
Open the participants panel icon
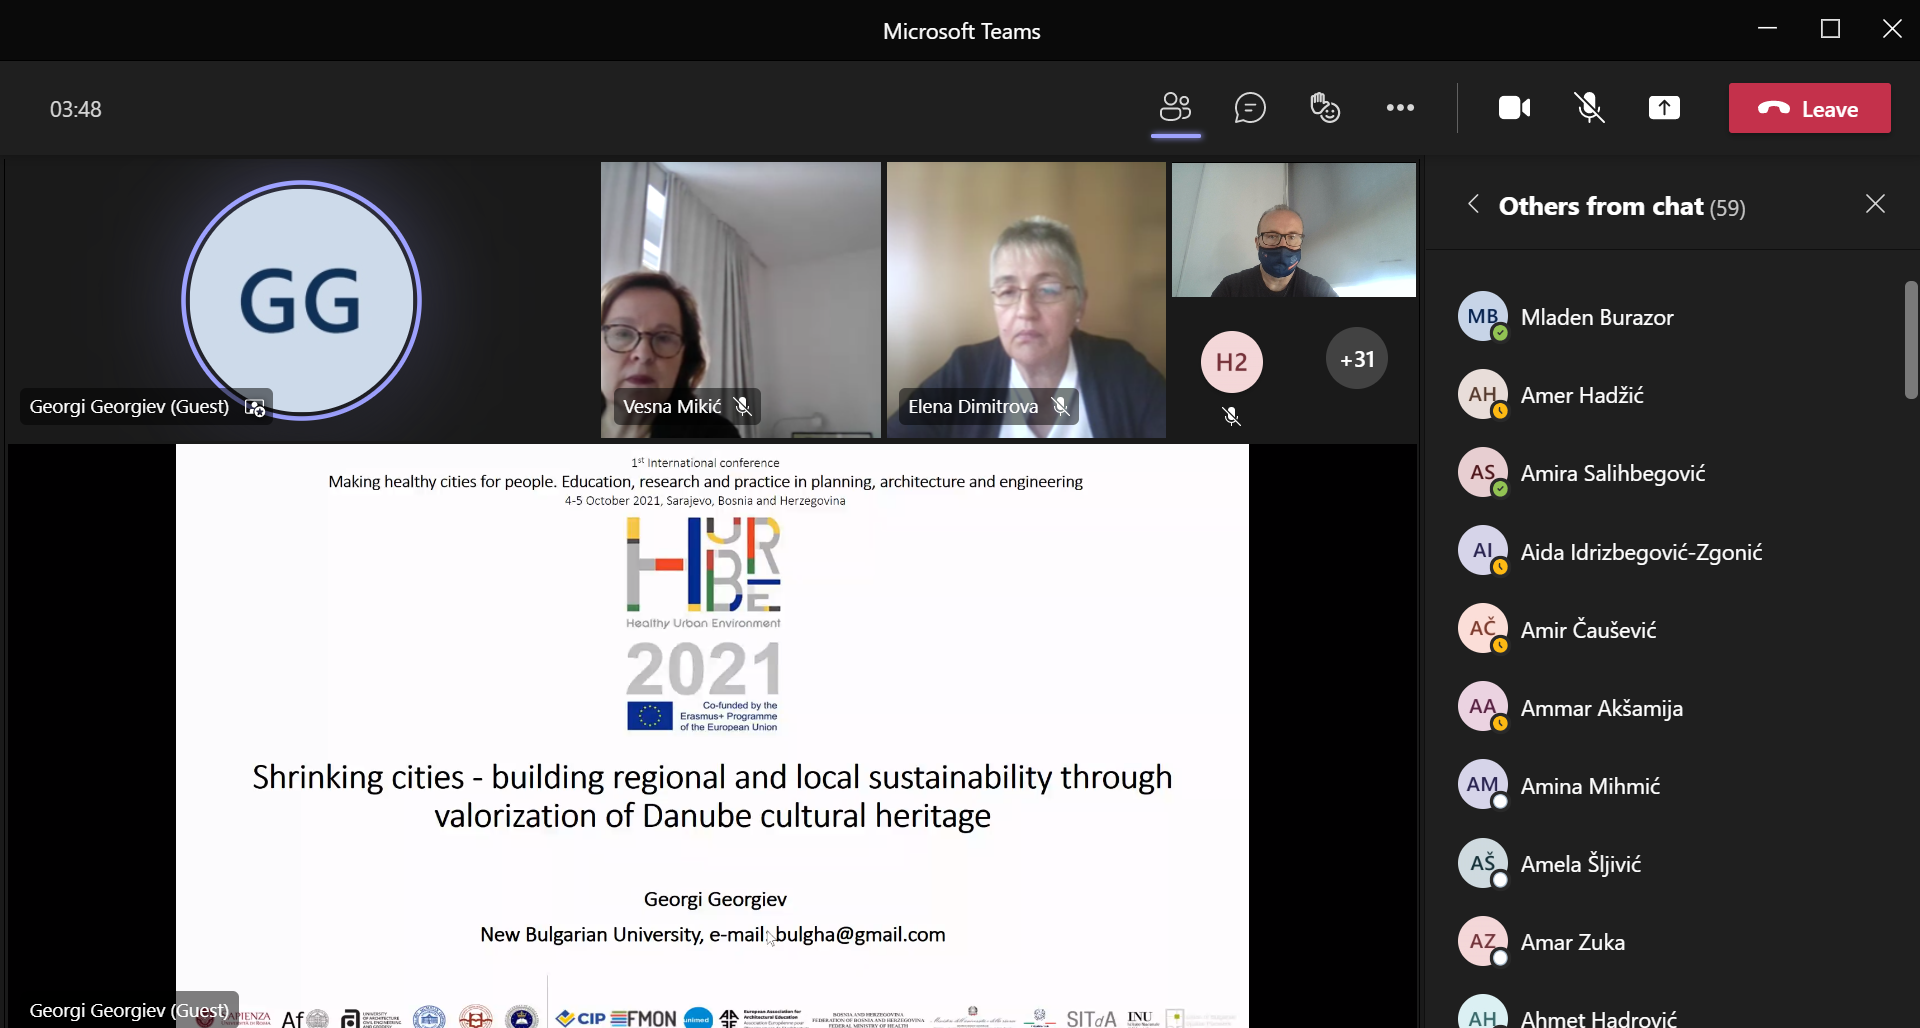(1175, 108)
